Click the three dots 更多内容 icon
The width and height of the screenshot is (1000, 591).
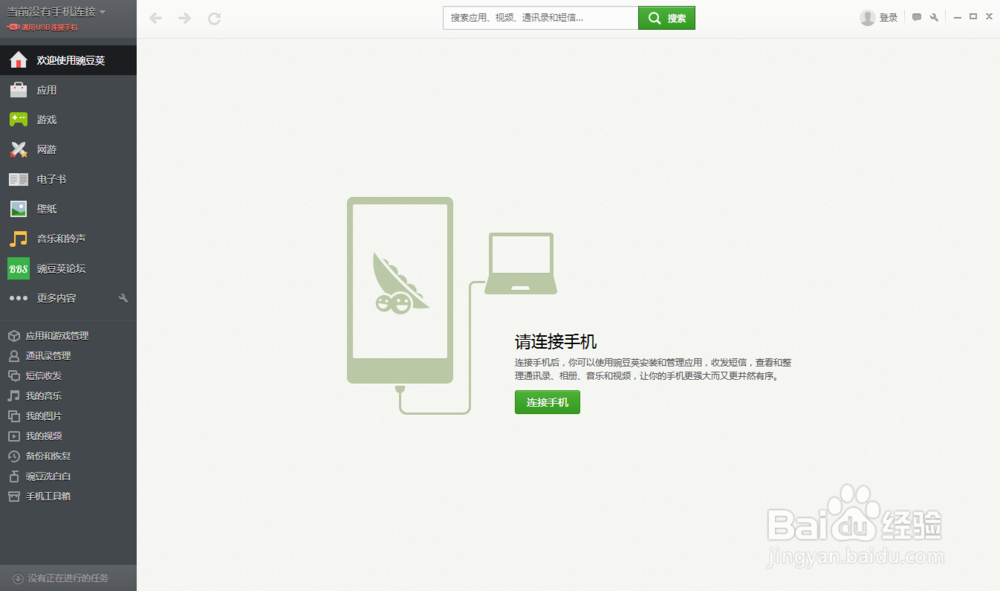(18, 298)
